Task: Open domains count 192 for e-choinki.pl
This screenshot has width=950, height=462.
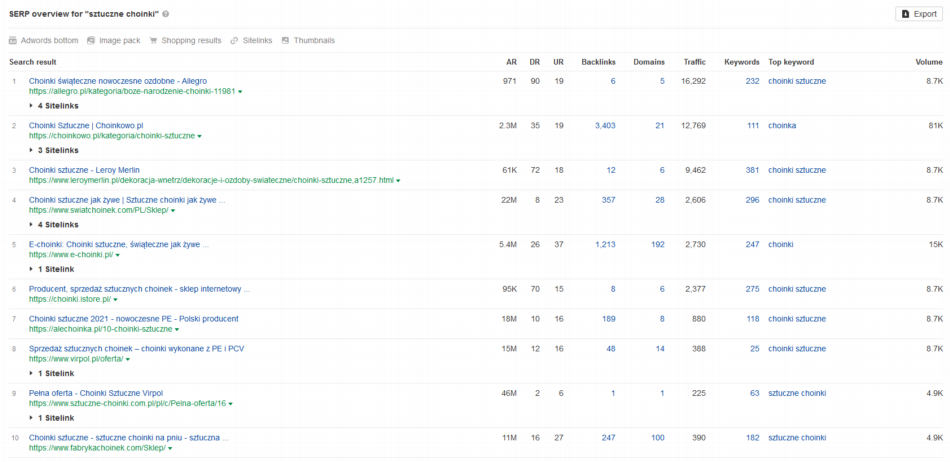Action: point(656,244)
